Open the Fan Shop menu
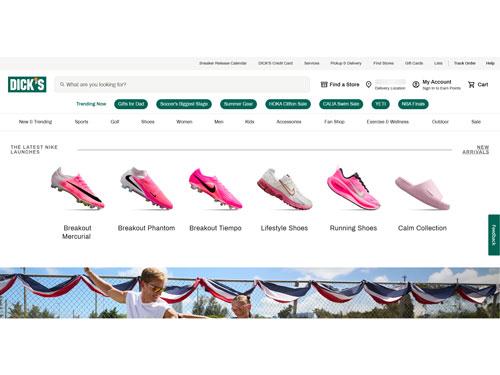500x375 pixels. pos(334,122)
